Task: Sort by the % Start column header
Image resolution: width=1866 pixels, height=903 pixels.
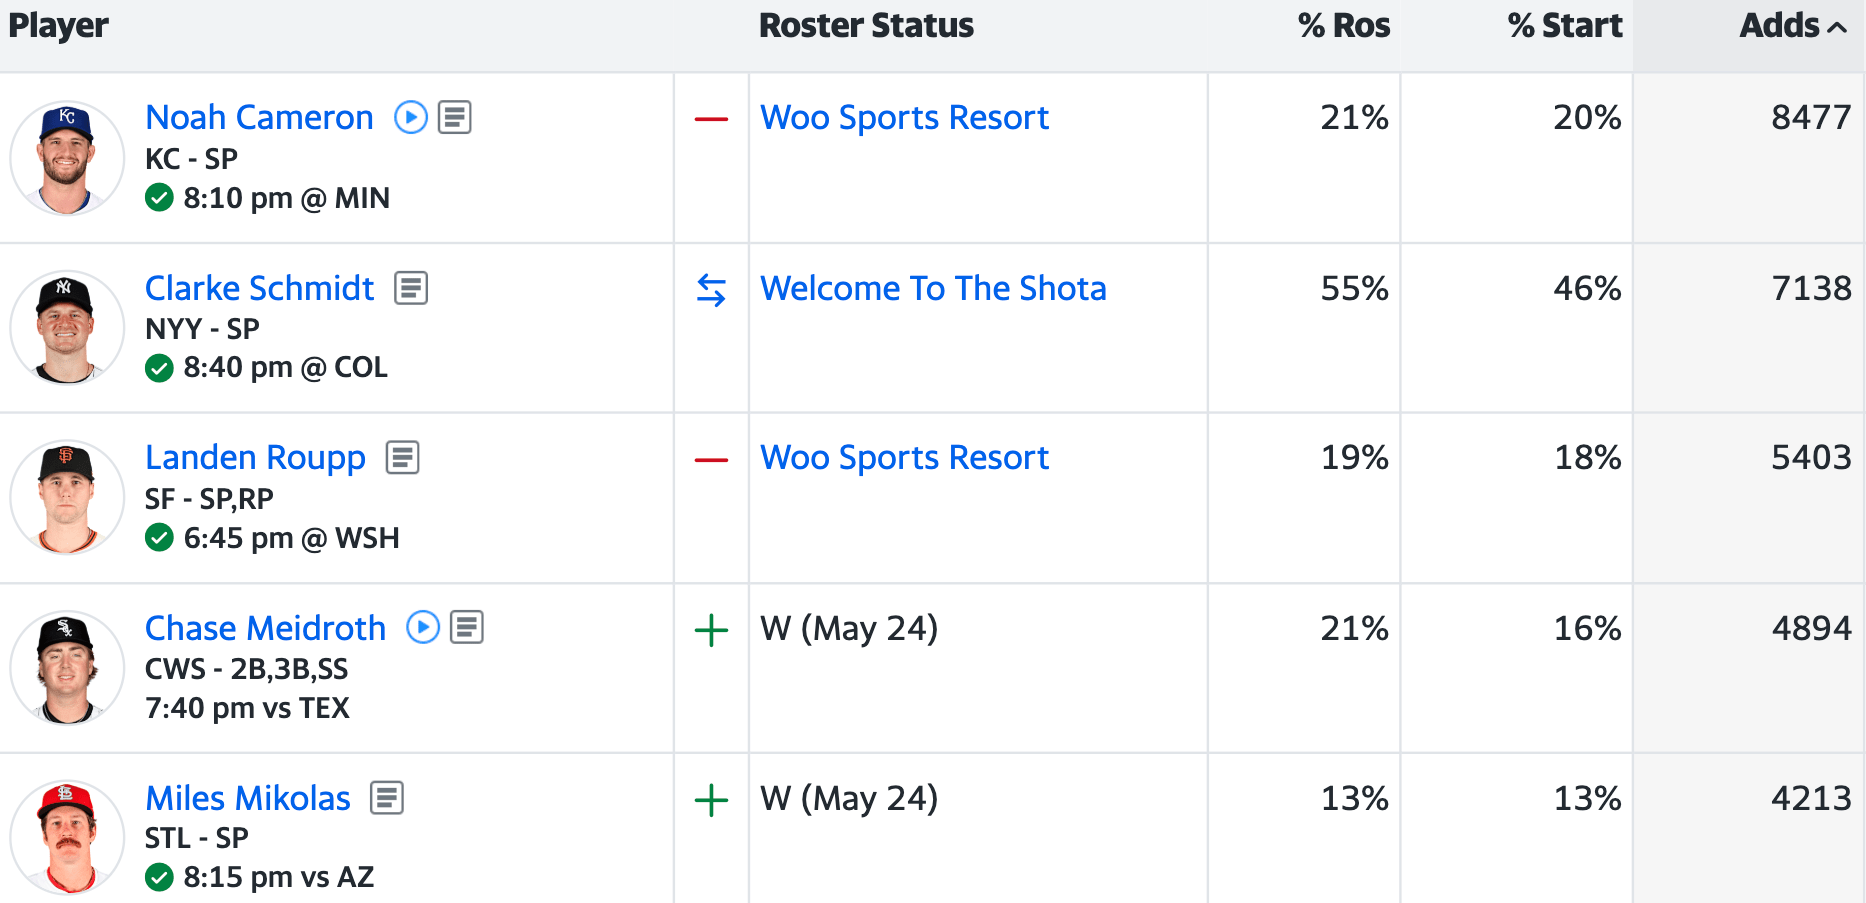Action: [1564, 26]
